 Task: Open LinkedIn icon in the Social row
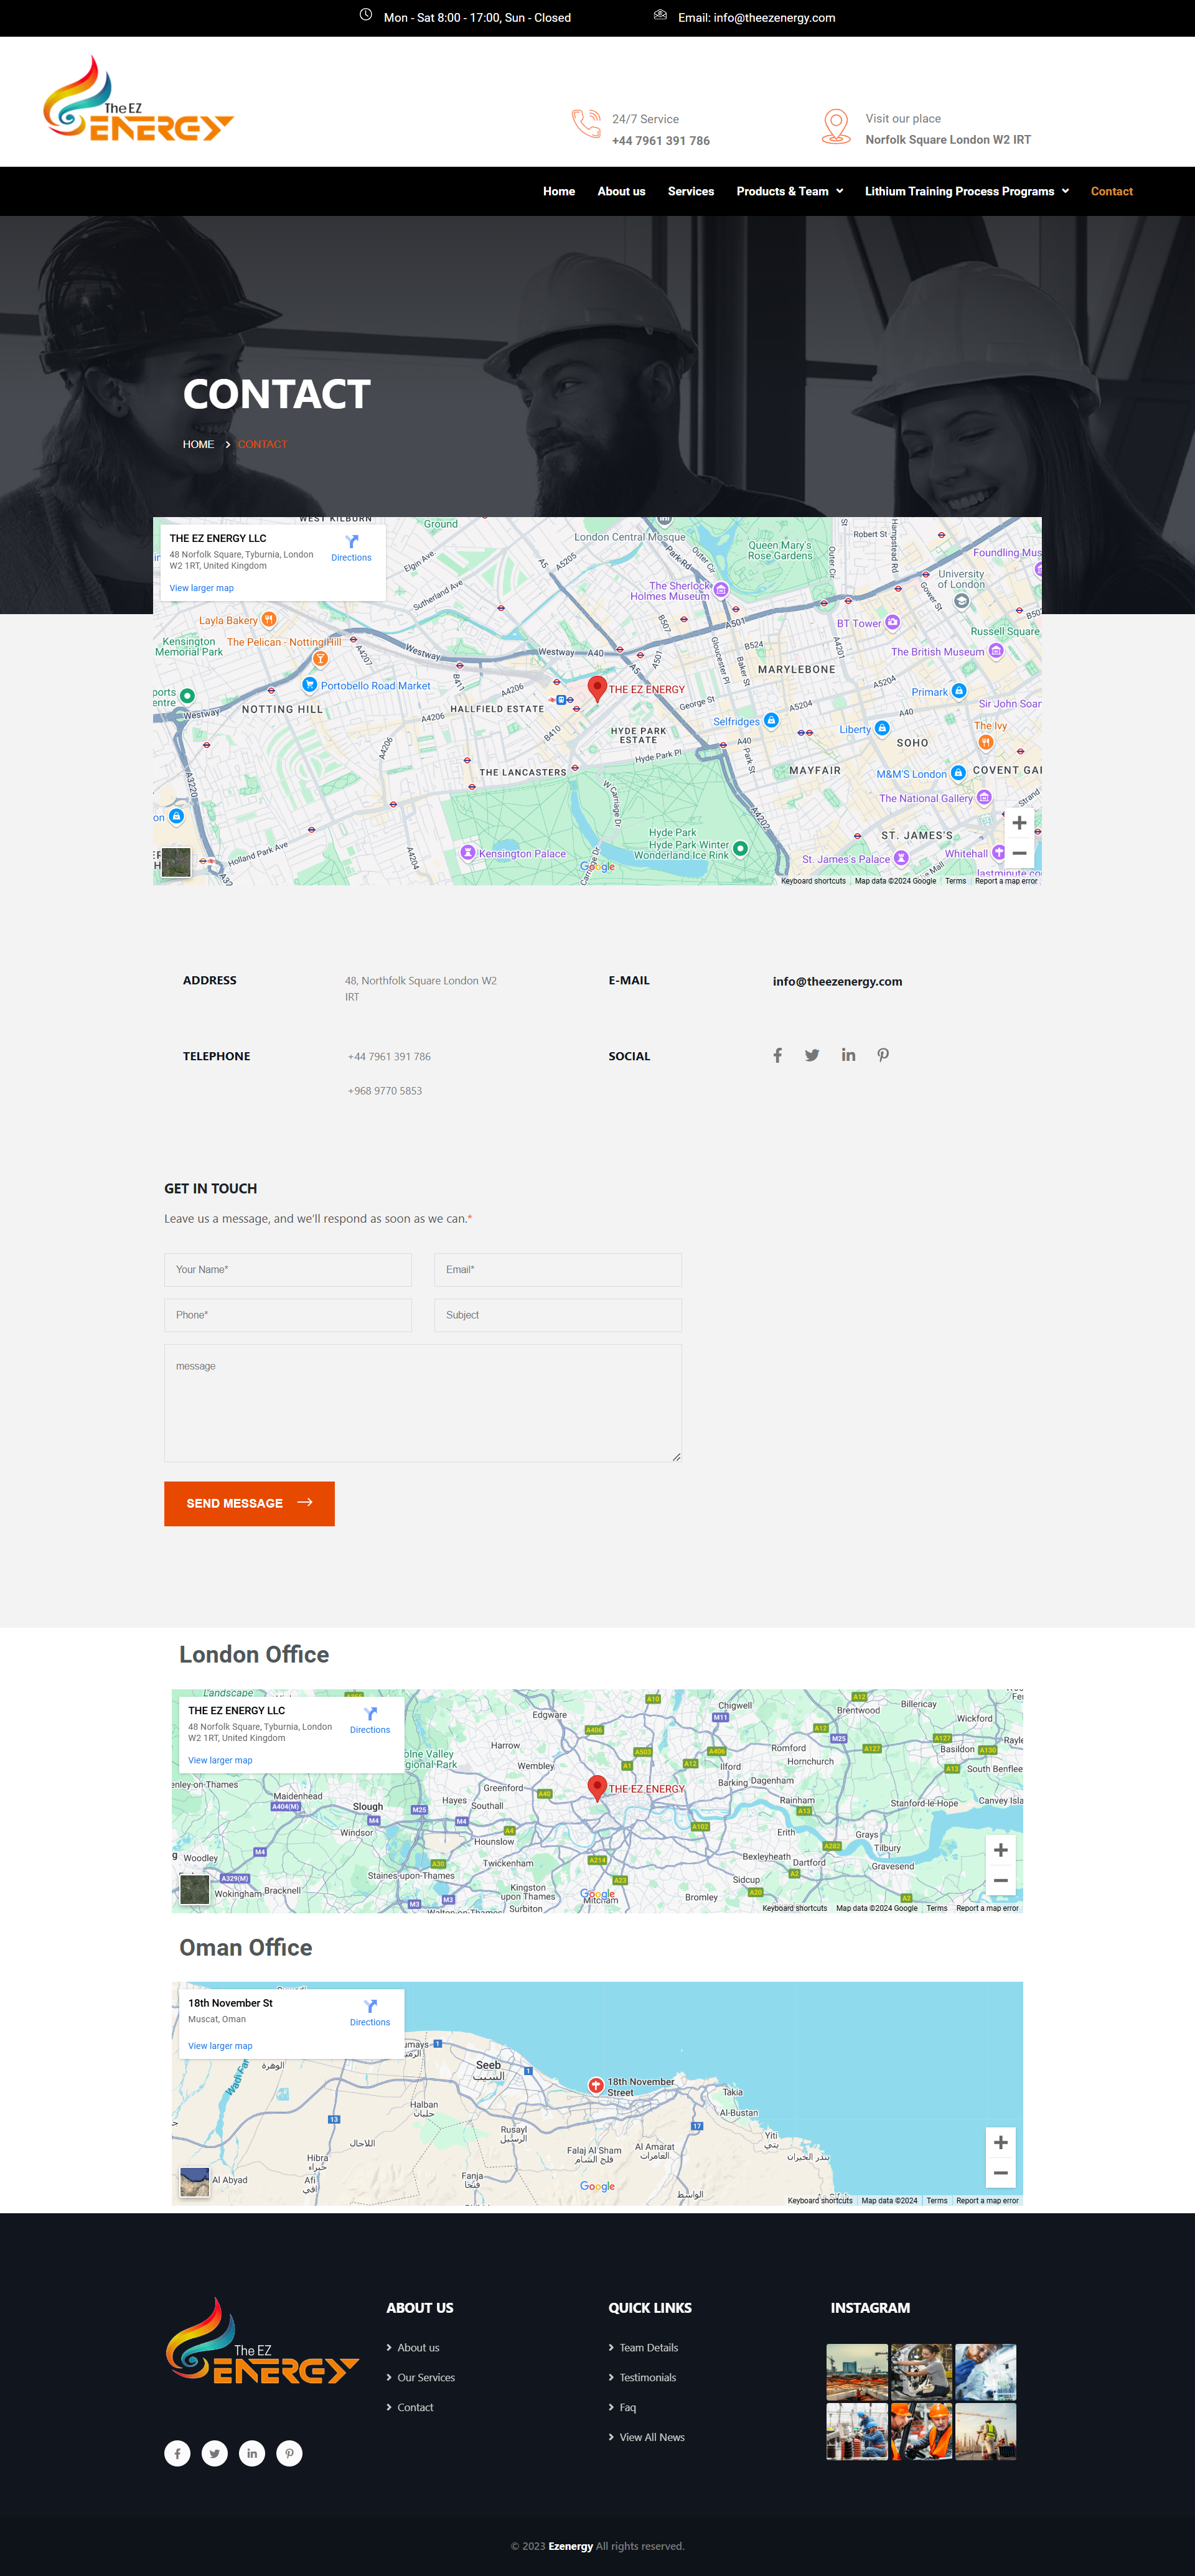pos(848,1055)
